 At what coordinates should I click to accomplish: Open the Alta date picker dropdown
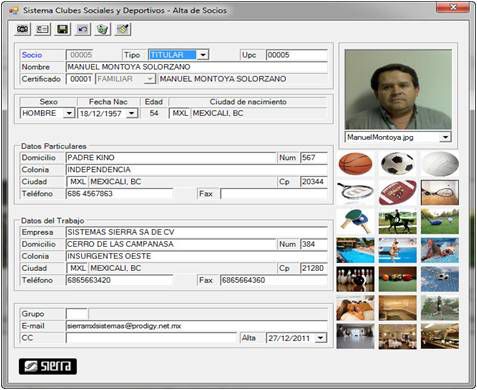click(x=320, y=338)
